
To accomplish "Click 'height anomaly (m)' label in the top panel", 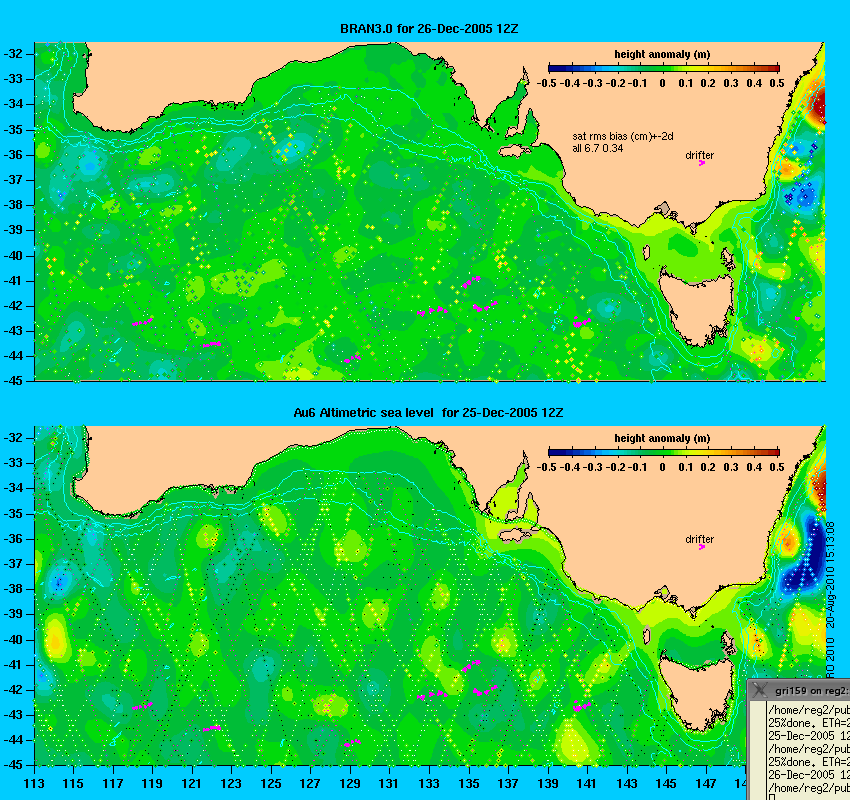I will [662, 54].
